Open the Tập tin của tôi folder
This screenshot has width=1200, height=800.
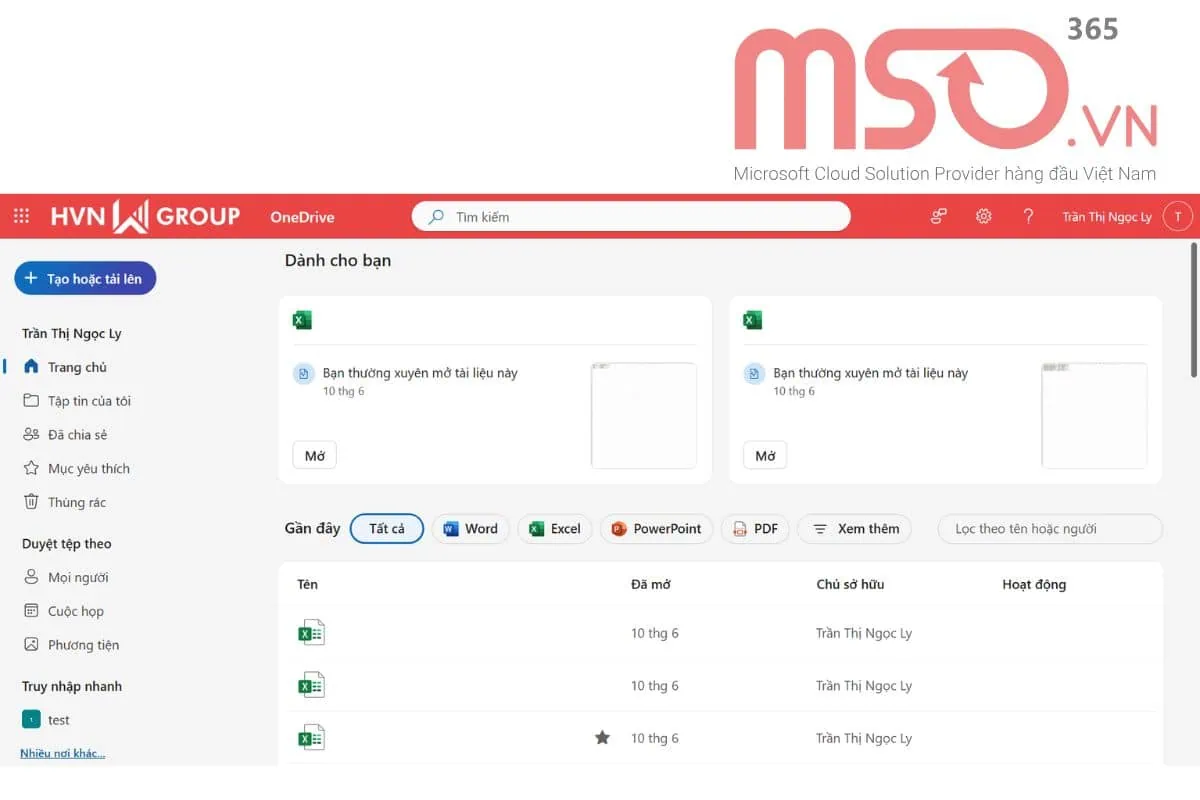coord(88,401)
